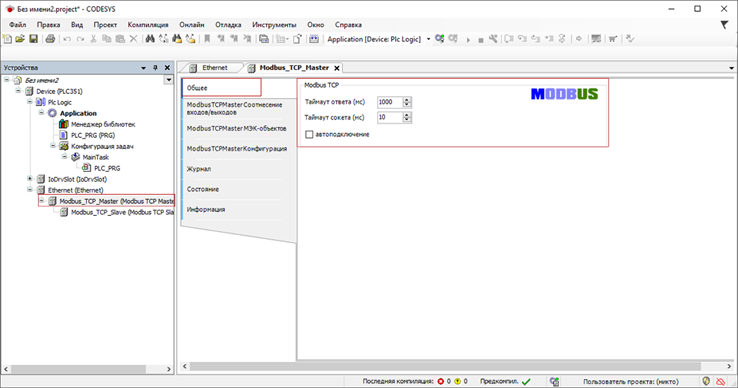Enable the автоподключение checkbox

coord(309,135)
